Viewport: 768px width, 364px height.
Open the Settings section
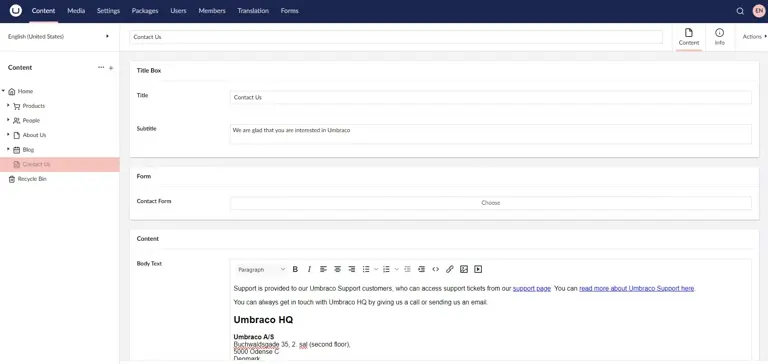tap(108, 11)
